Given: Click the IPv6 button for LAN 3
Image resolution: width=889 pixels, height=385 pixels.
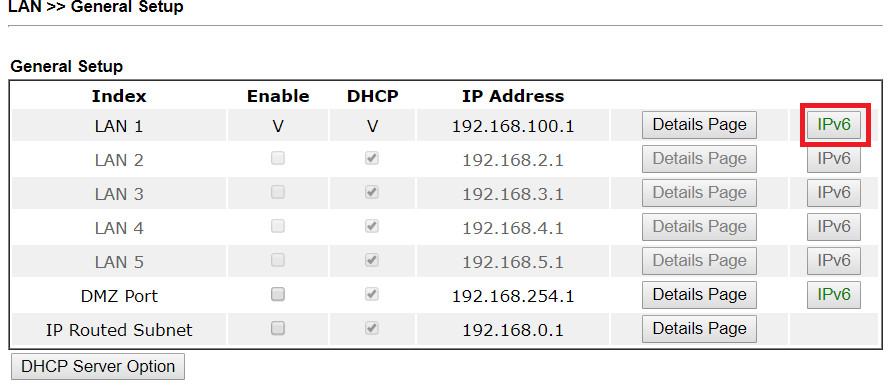Looking at the screenshot, I should [x=833, y=193].
